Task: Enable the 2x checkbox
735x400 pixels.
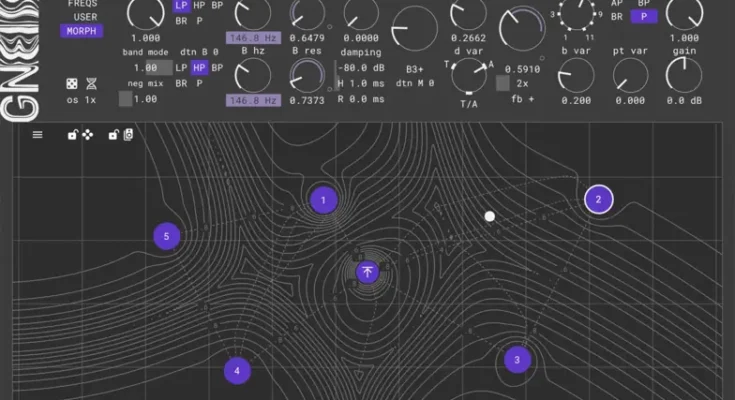Action: (x=502, y=83)
